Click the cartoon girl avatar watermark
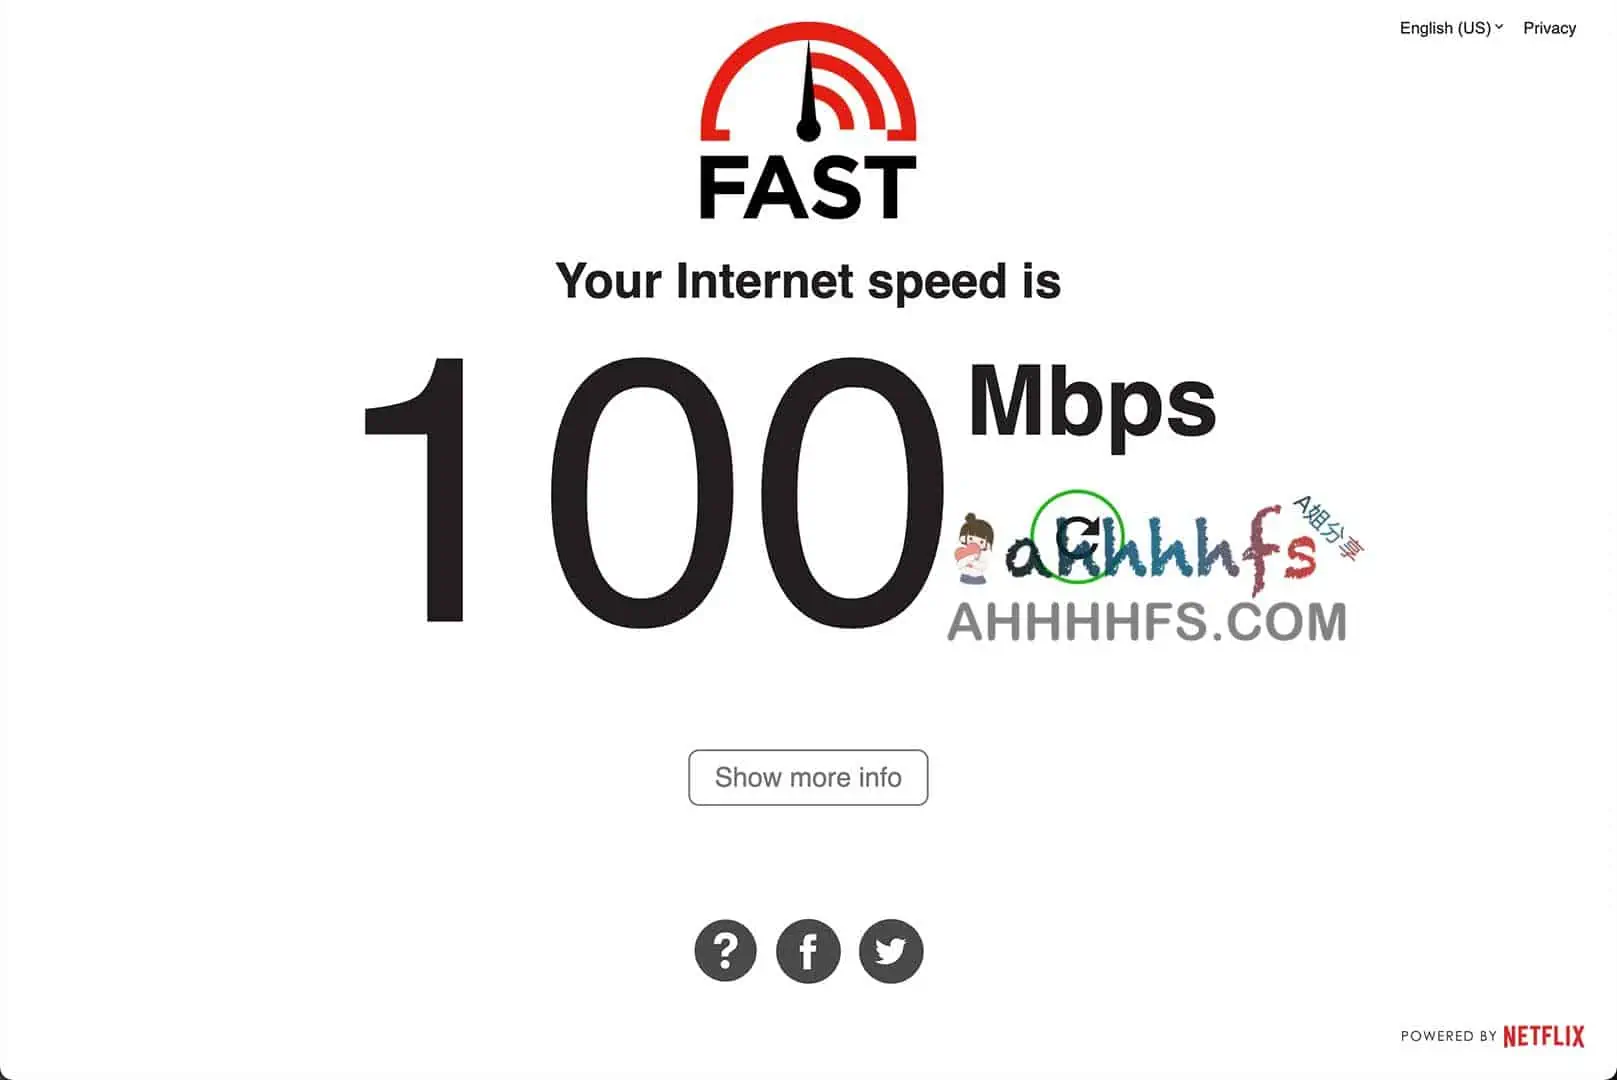Image resolution: width=1617 pixels, height=1080 pixels. 973,548
